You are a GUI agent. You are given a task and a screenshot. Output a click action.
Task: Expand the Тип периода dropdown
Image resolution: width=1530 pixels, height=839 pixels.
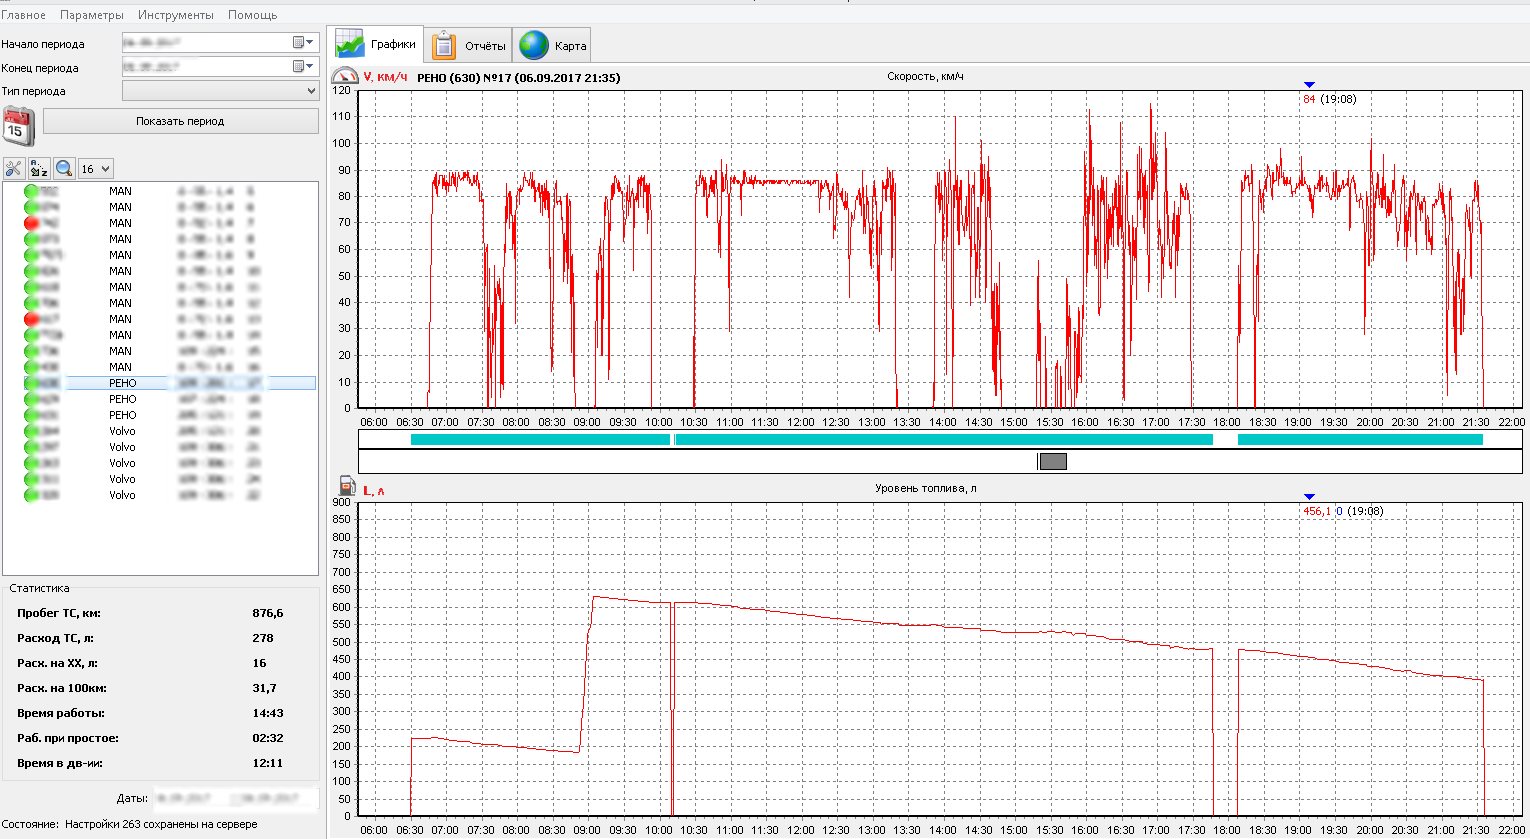[311, 91]
